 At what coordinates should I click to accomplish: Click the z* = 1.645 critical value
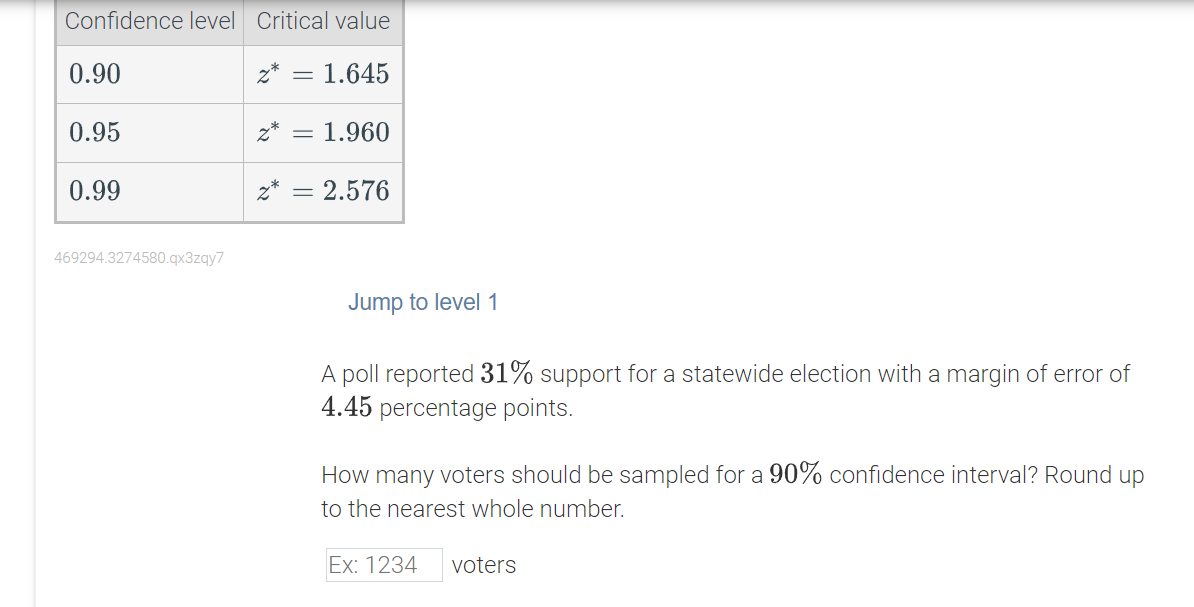[x=323, y=74]
